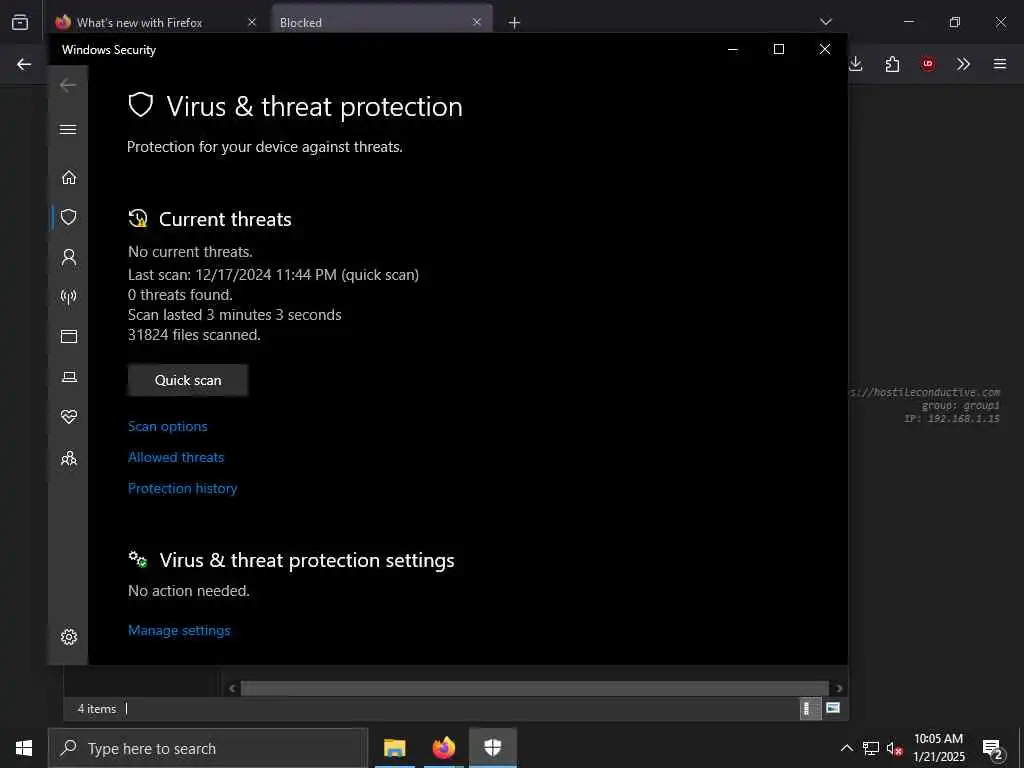This screenshot has height=768, width=1024.
Task: Open Allowed threats link
Action: point(176,457)
